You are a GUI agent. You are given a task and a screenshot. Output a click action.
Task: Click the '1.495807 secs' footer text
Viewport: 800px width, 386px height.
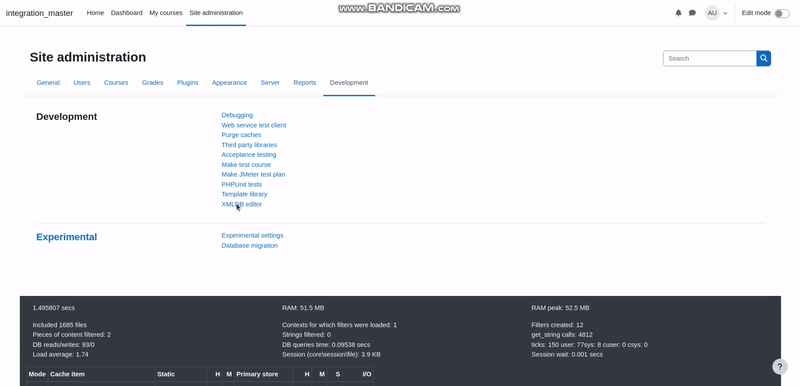pyautogui.click(x=54, y=308)
